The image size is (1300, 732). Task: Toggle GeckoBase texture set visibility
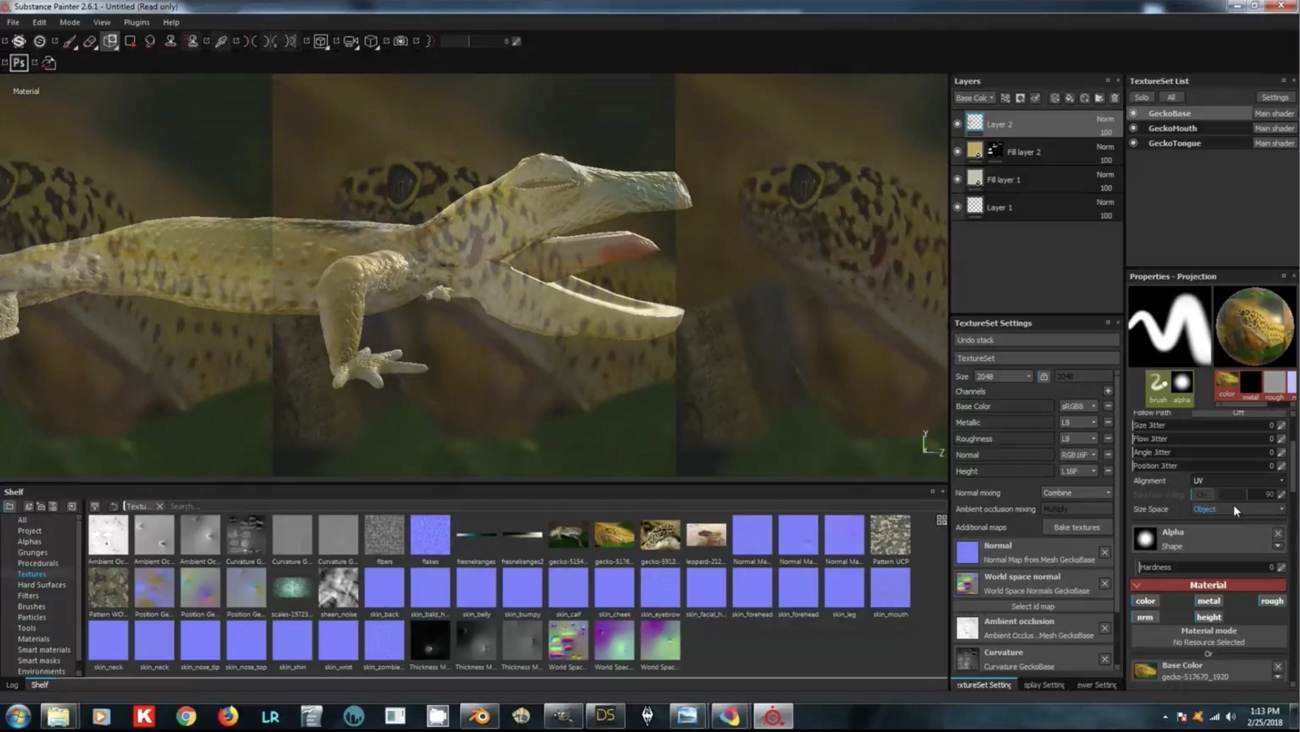pyautogui.click(x=1134, y=113)
